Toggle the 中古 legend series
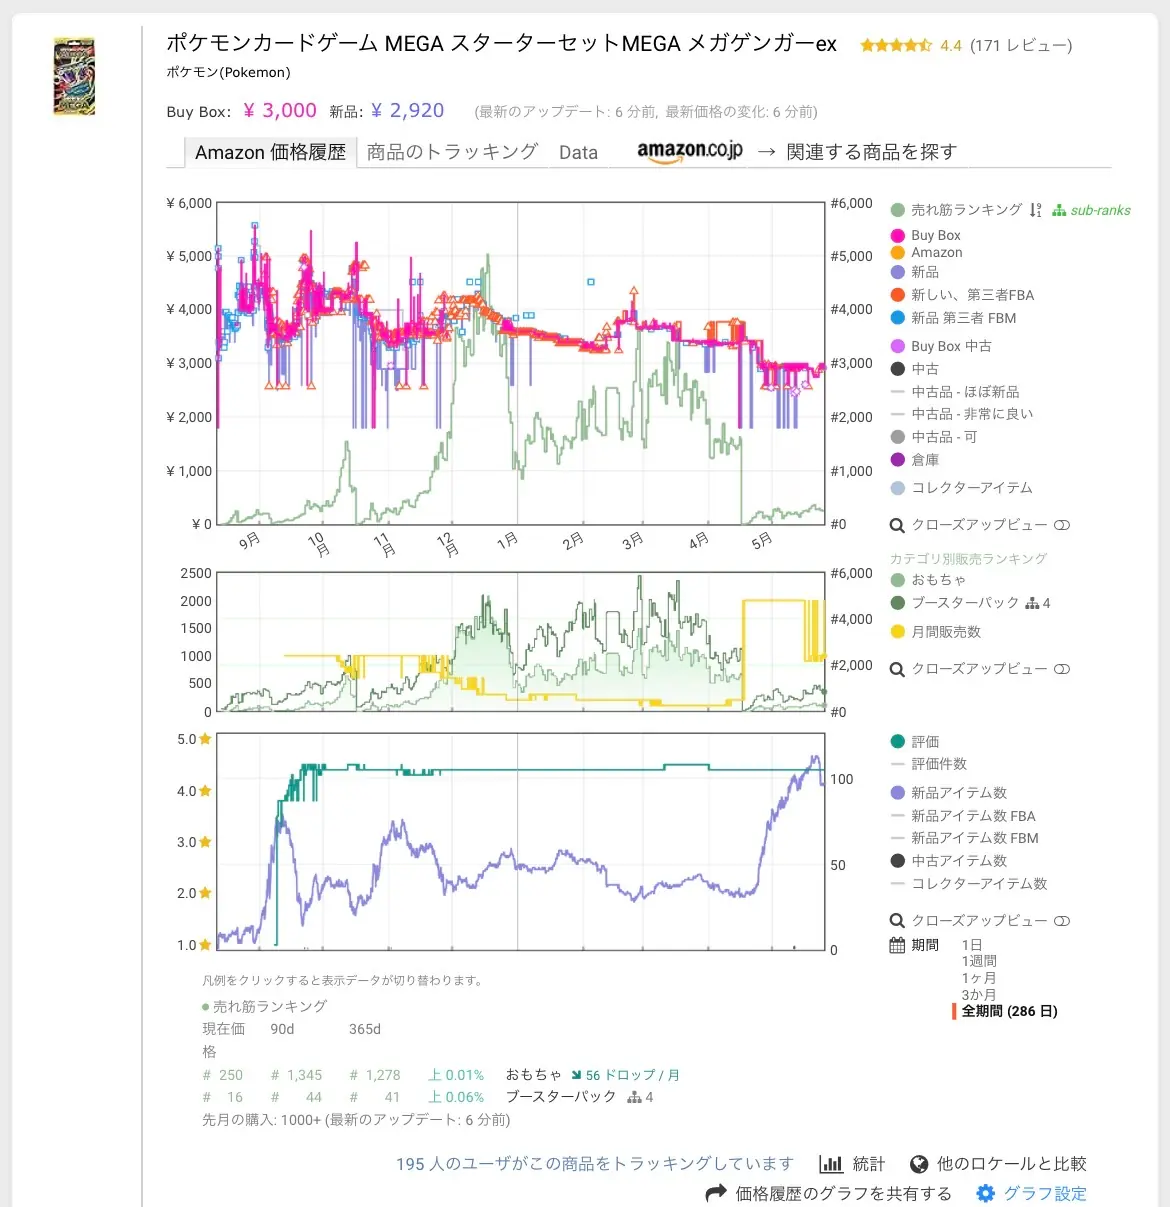The image size is (1170, 1207). pyautogui.click(x=914, y=369)
